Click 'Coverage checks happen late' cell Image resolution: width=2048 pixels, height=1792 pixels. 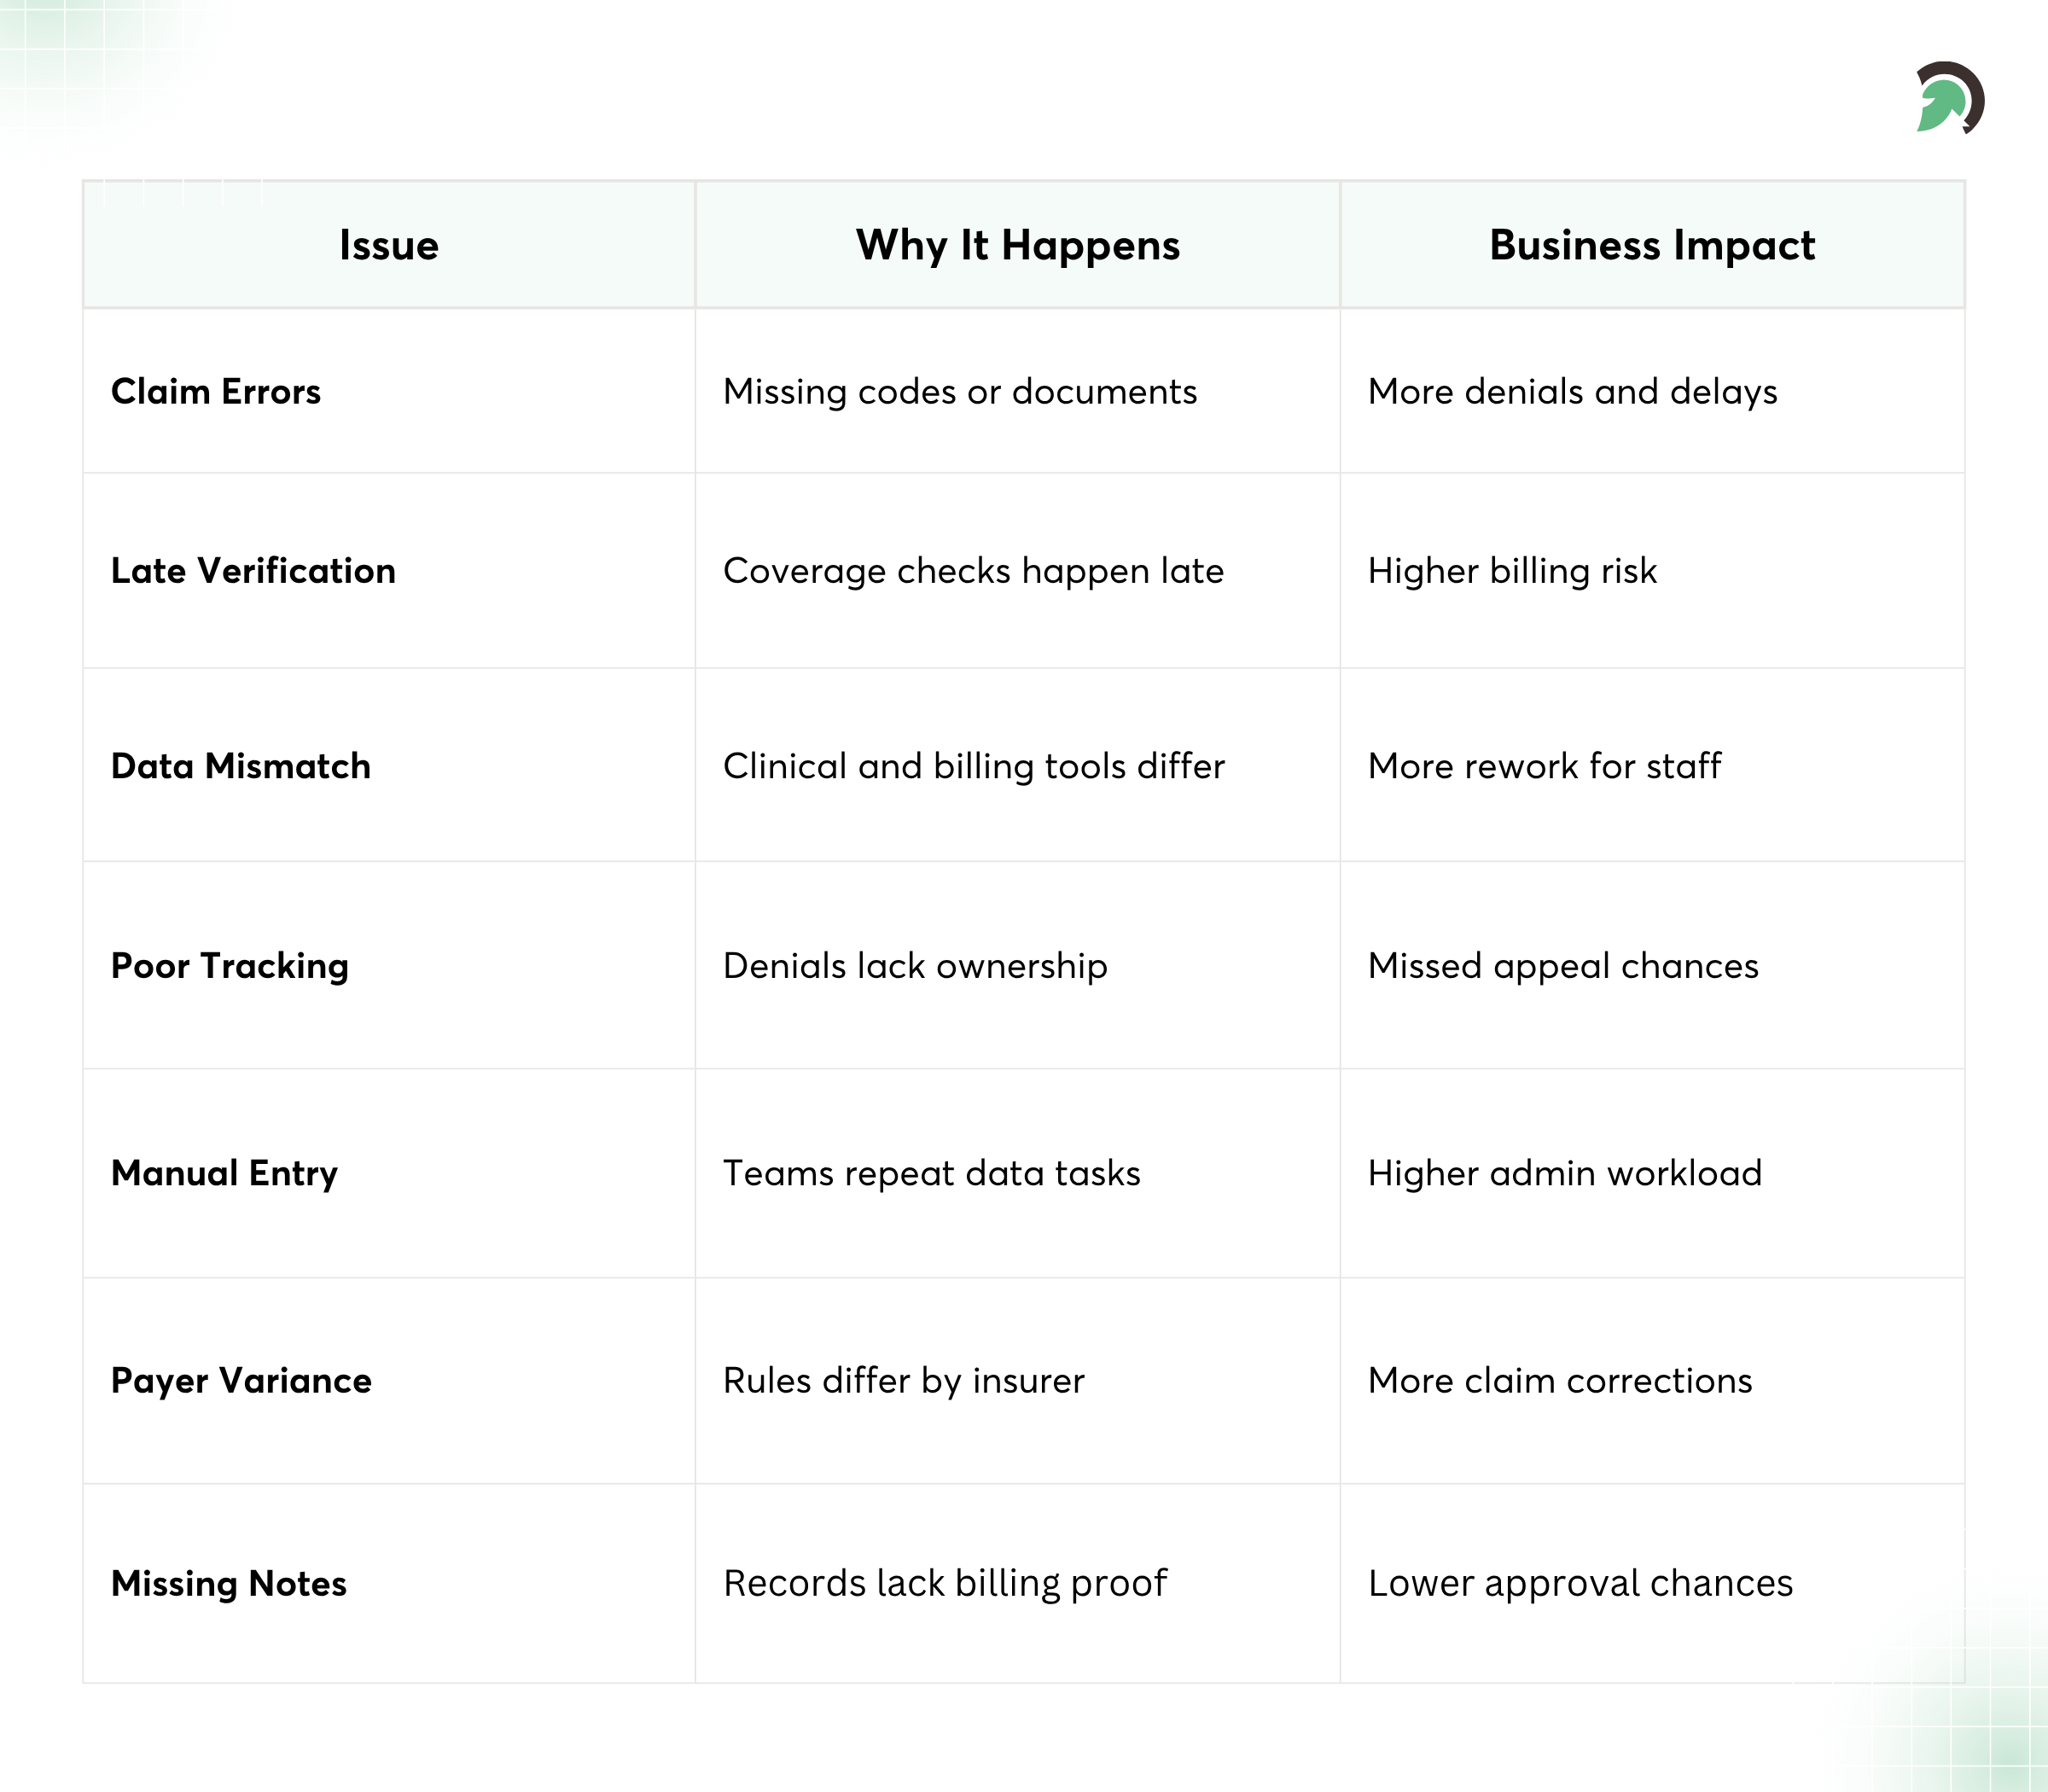pyautogui.click(x=973, y=570)
